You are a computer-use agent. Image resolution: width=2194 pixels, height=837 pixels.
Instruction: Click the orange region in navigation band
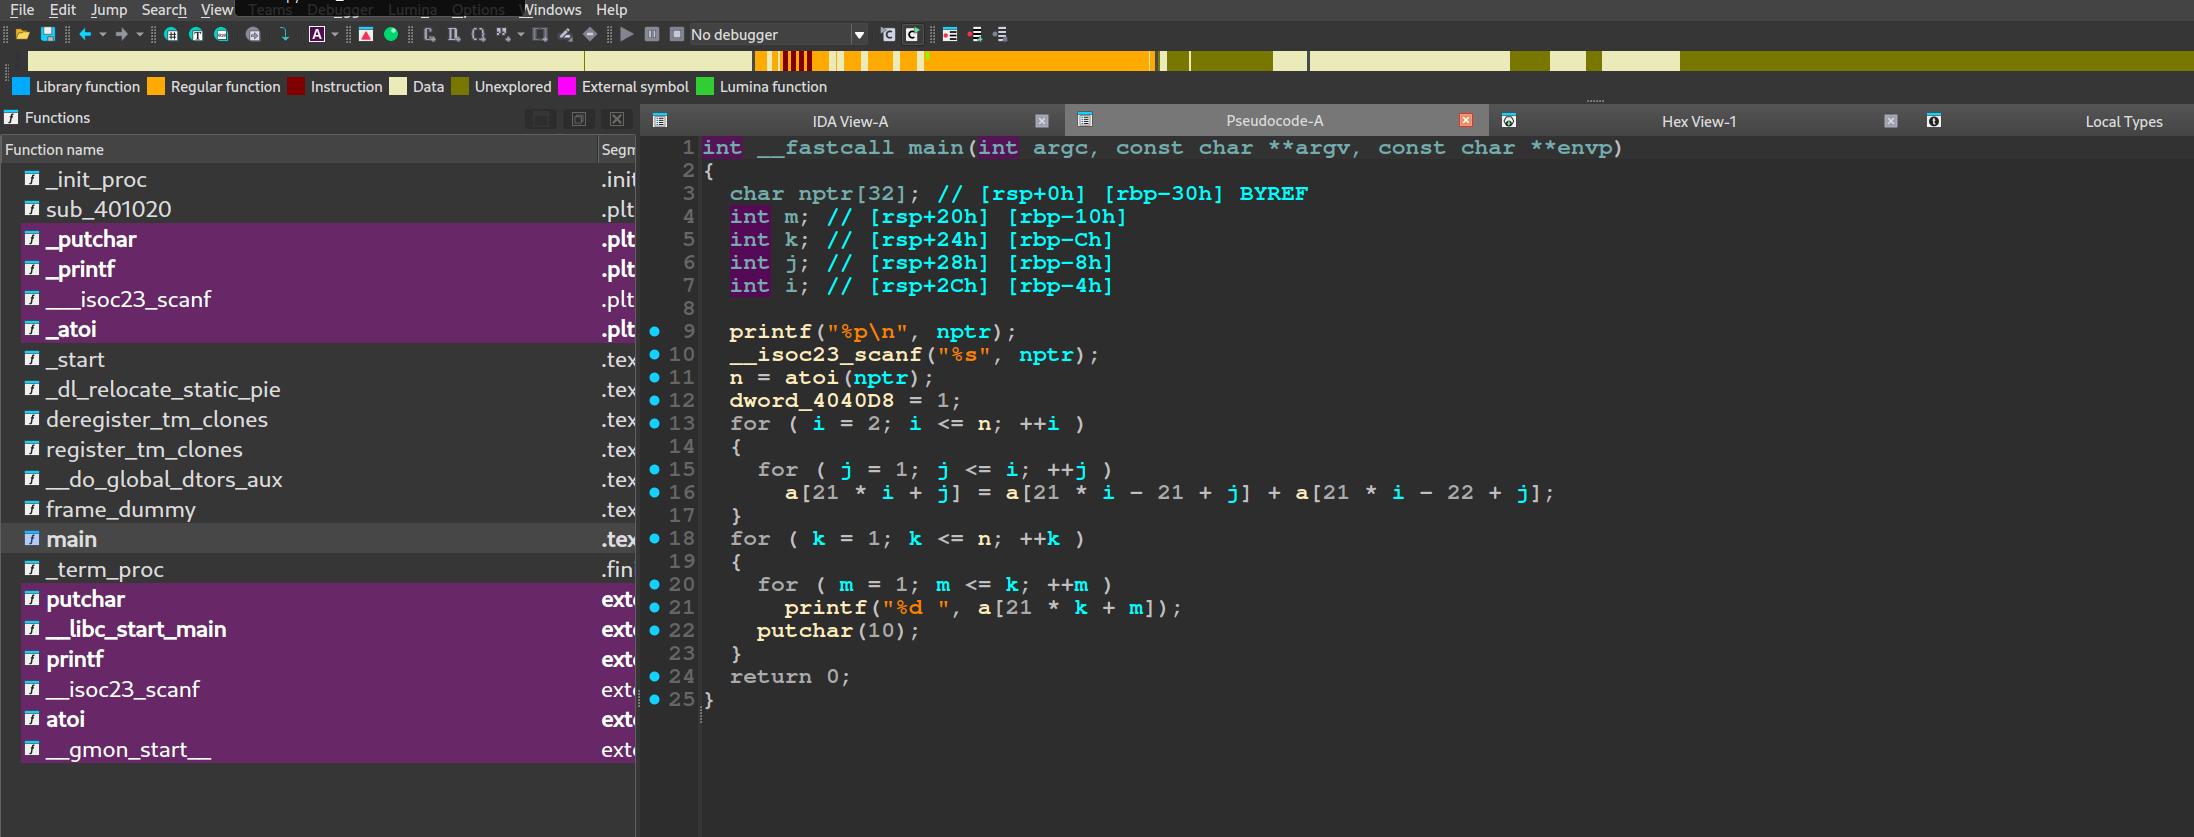pos(1040,61)
